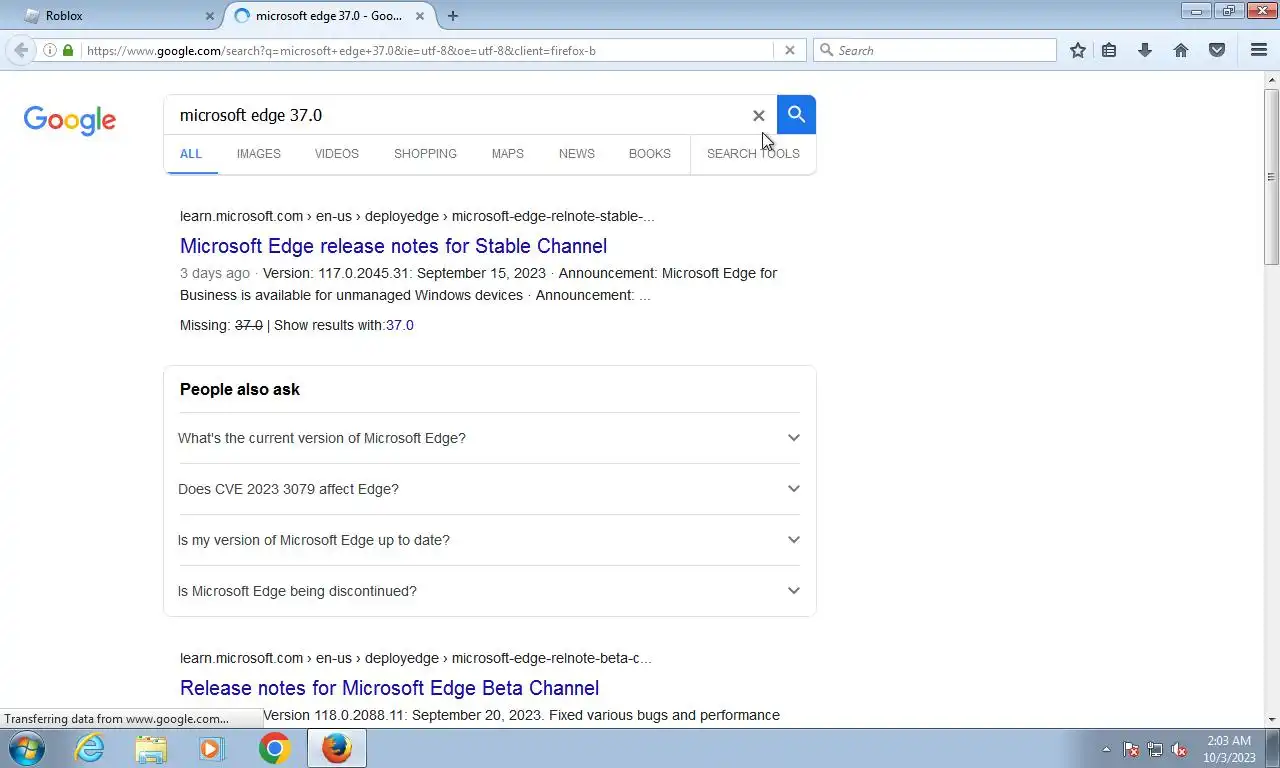The width and height of the screenshot is (1280, 768).
Task: Clear the Google search query with X
Action: pyautogui.click(x=758, y=116)
